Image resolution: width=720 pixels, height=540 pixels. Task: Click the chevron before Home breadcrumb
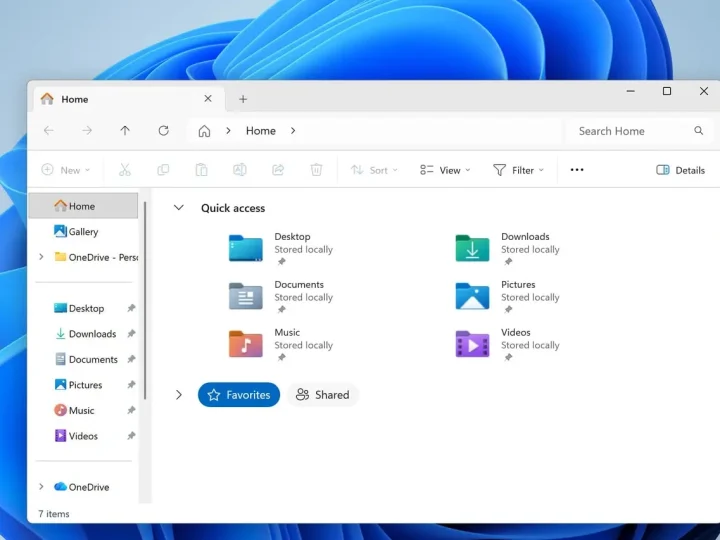click(228, 131)
